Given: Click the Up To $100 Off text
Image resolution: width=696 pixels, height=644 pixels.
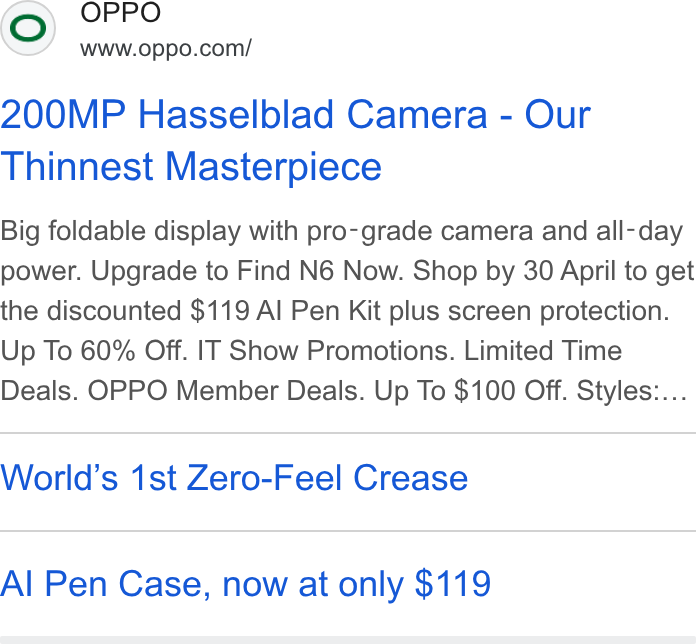Looking at the screenshot, I should [x=471, y=391].
